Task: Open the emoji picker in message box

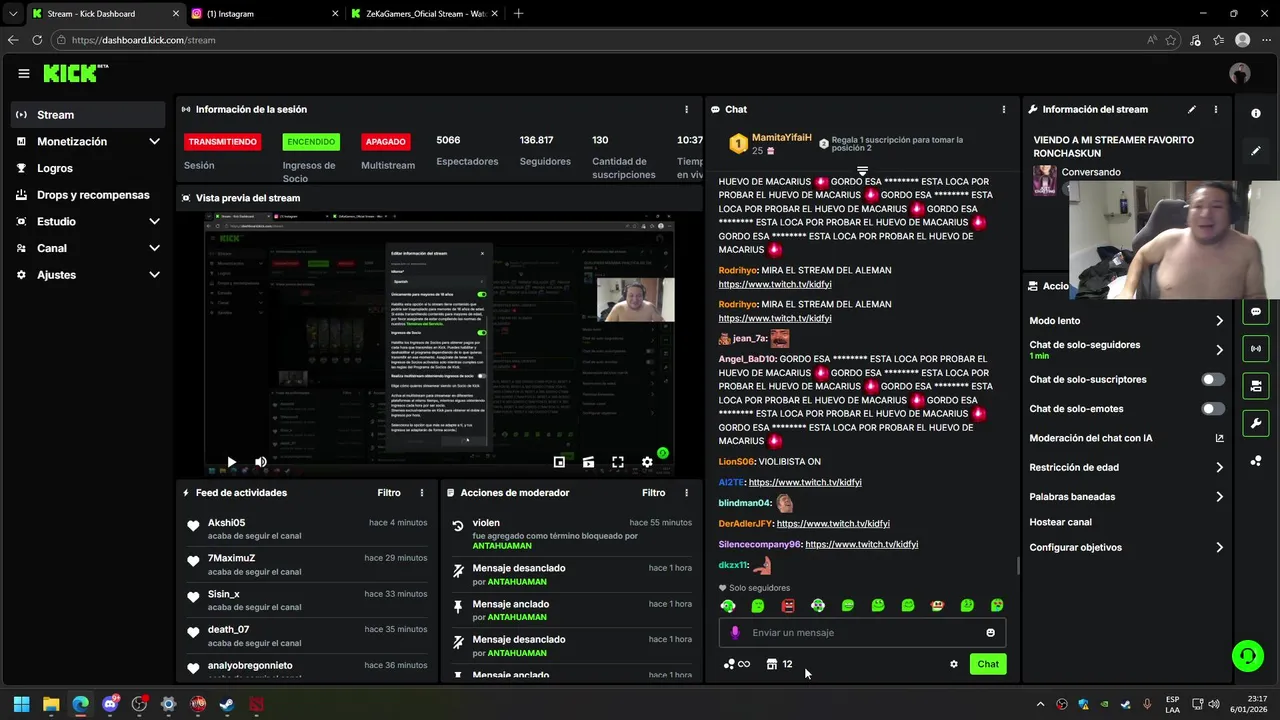Action: point(991,633)
